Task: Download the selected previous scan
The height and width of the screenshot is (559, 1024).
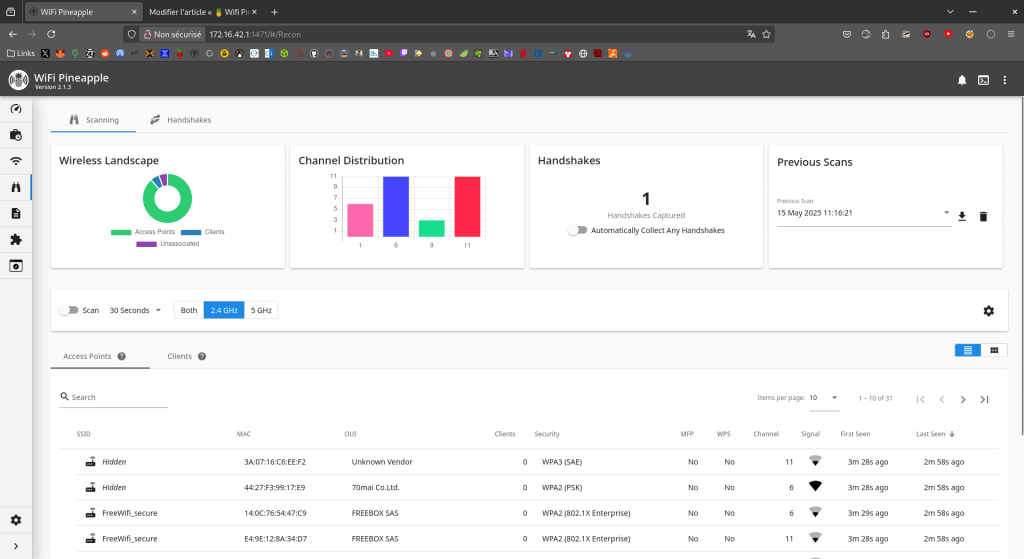Action: 962,216
